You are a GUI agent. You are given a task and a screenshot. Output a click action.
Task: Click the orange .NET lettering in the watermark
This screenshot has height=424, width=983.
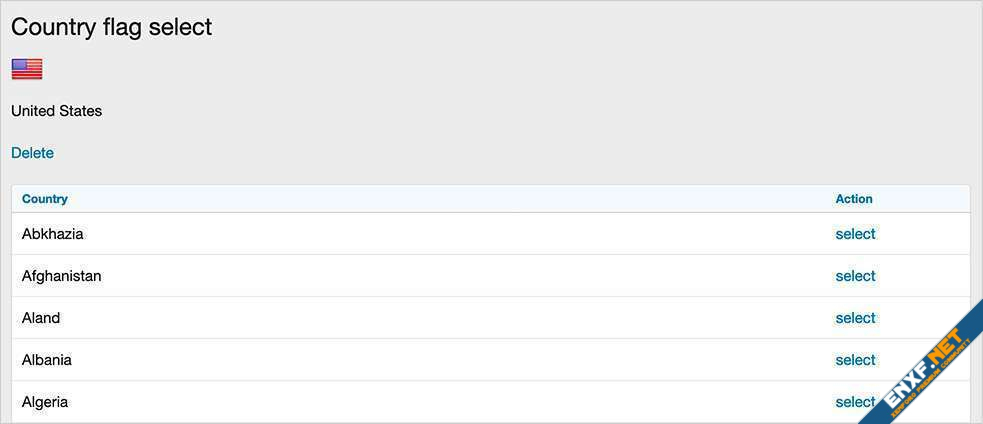coord(946,349)
